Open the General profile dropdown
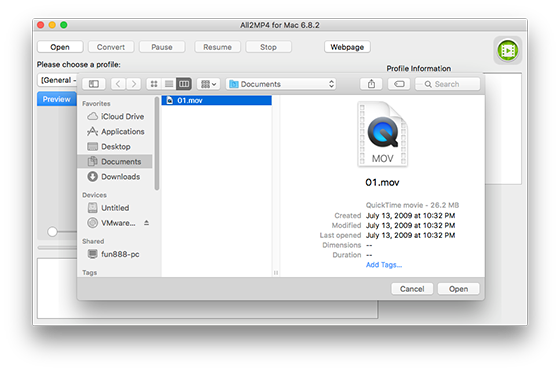 point(57,80)
